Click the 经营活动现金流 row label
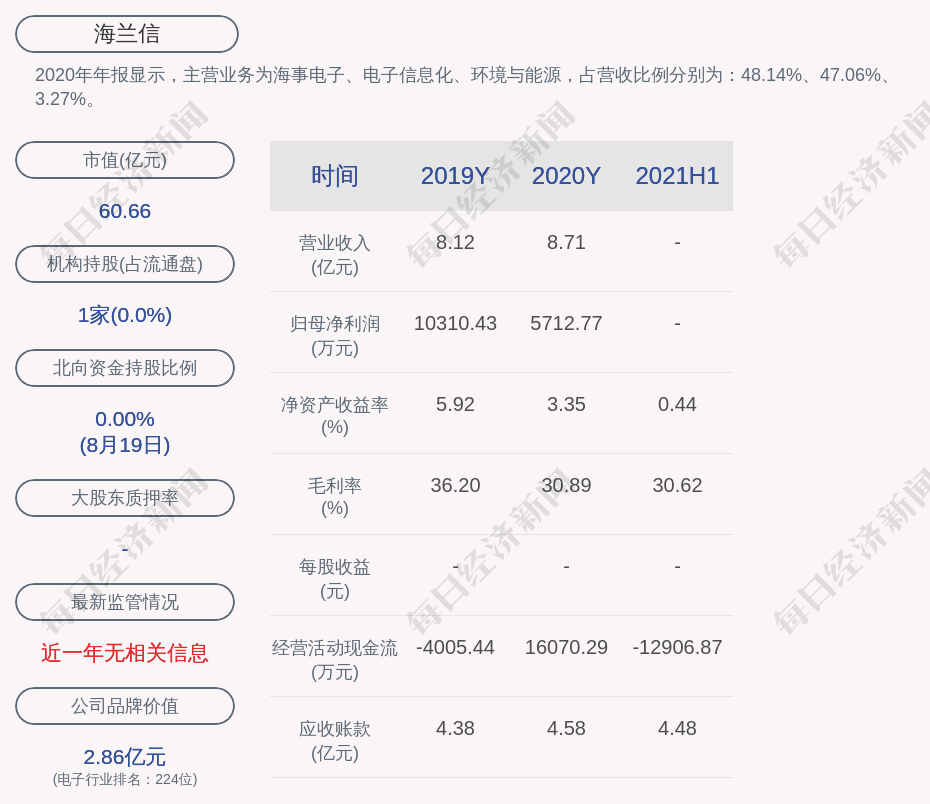 (x=335, y=659)
